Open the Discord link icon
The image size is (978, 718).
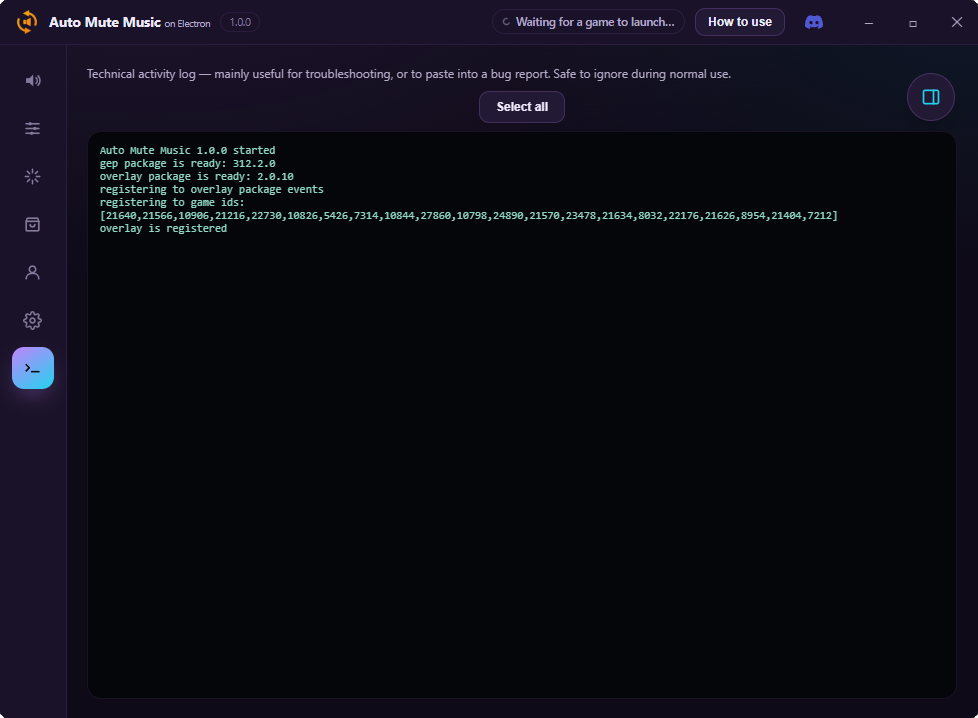pos(814,22)
